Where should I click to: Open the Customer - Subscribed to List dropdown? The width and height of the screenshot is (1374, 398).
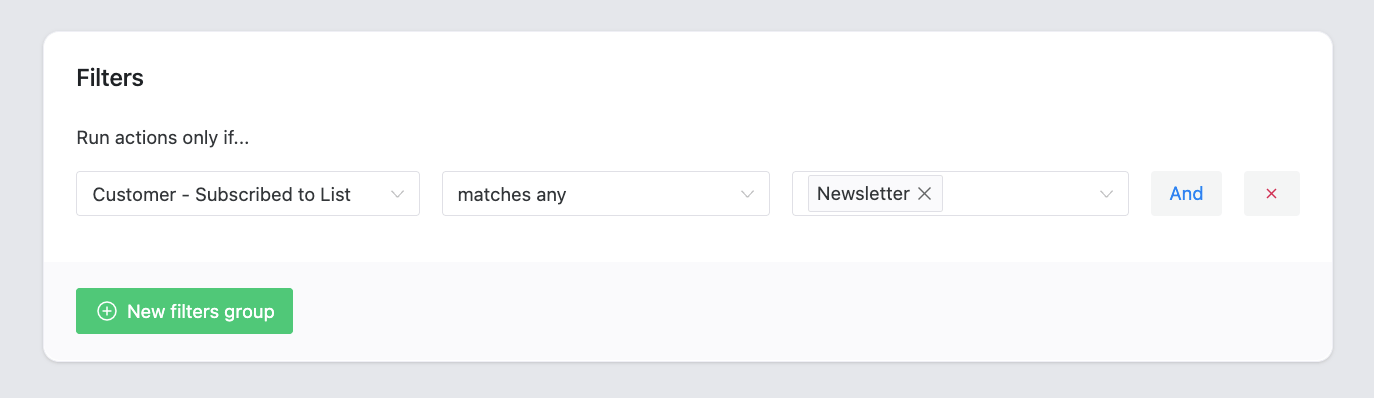tap(248, 194)
